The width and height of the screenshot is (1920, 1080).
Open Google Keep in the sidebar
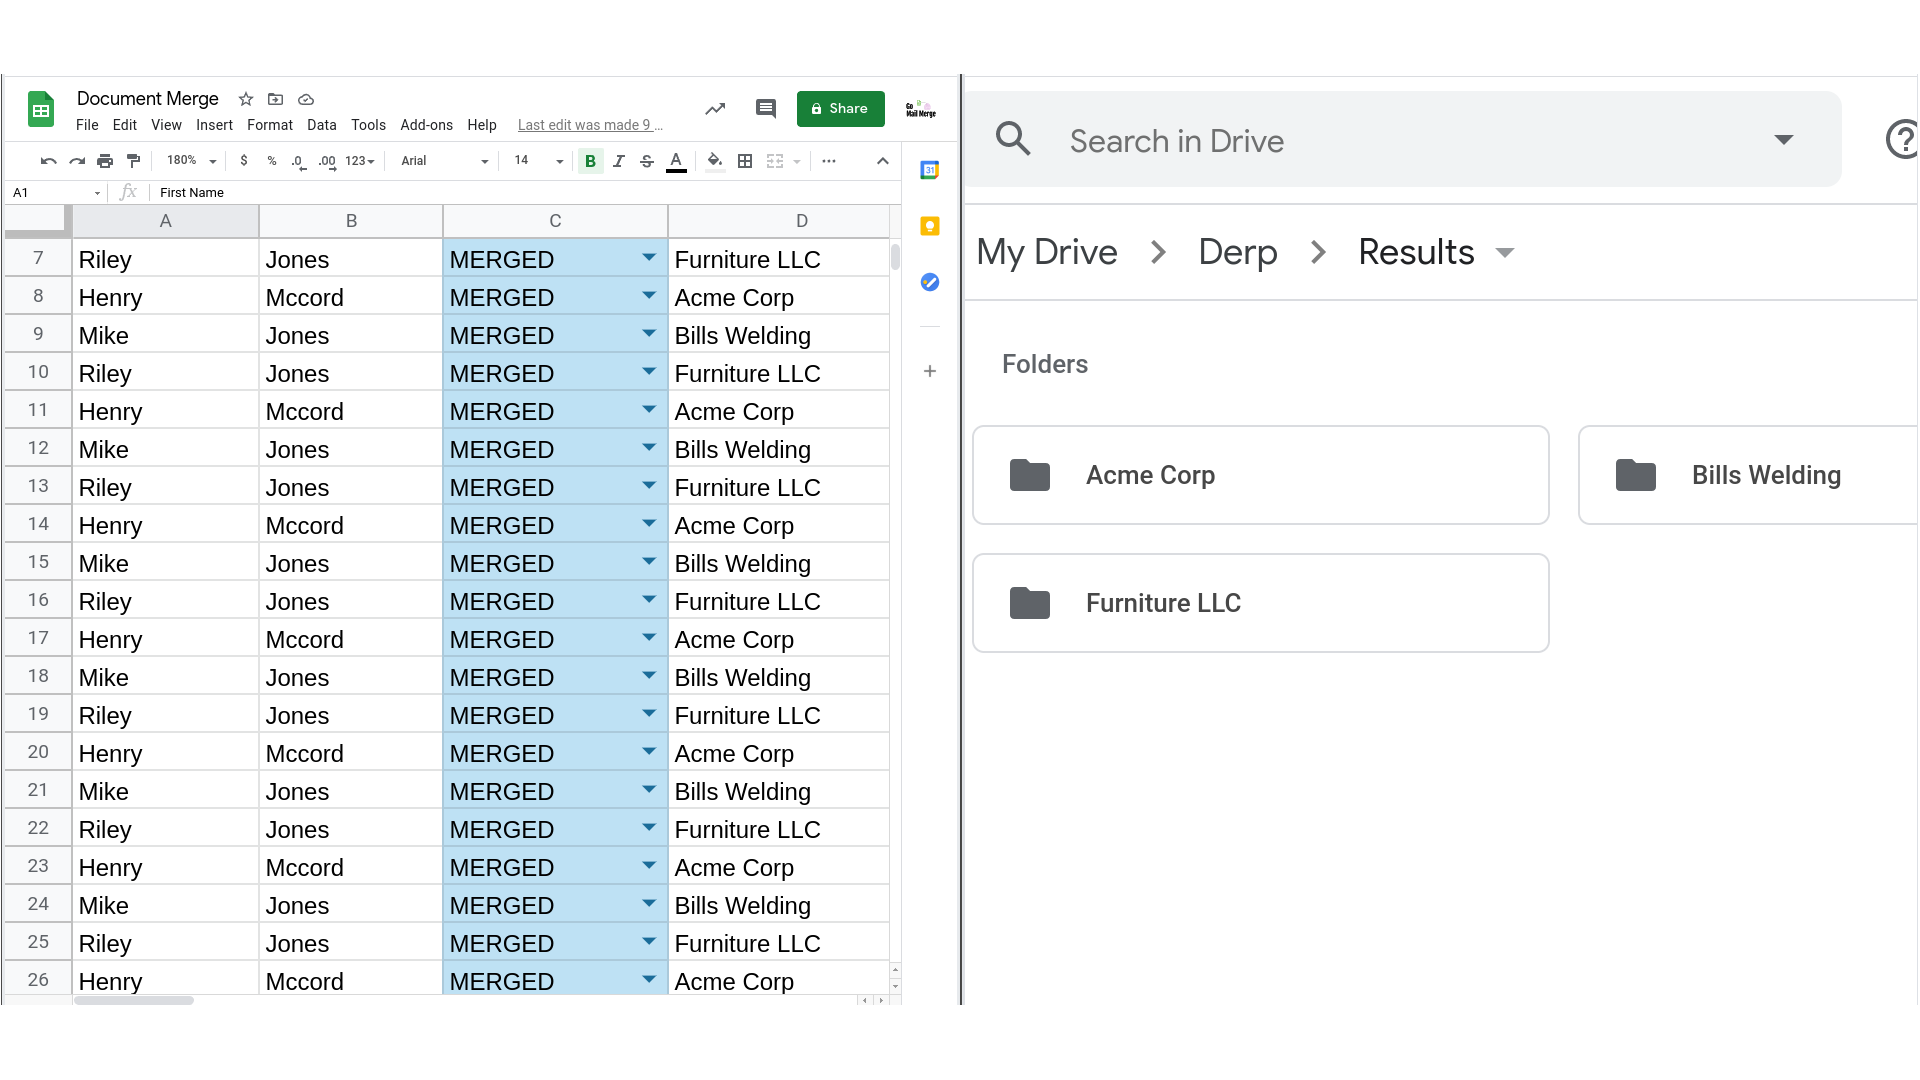[x=930, y=227]
